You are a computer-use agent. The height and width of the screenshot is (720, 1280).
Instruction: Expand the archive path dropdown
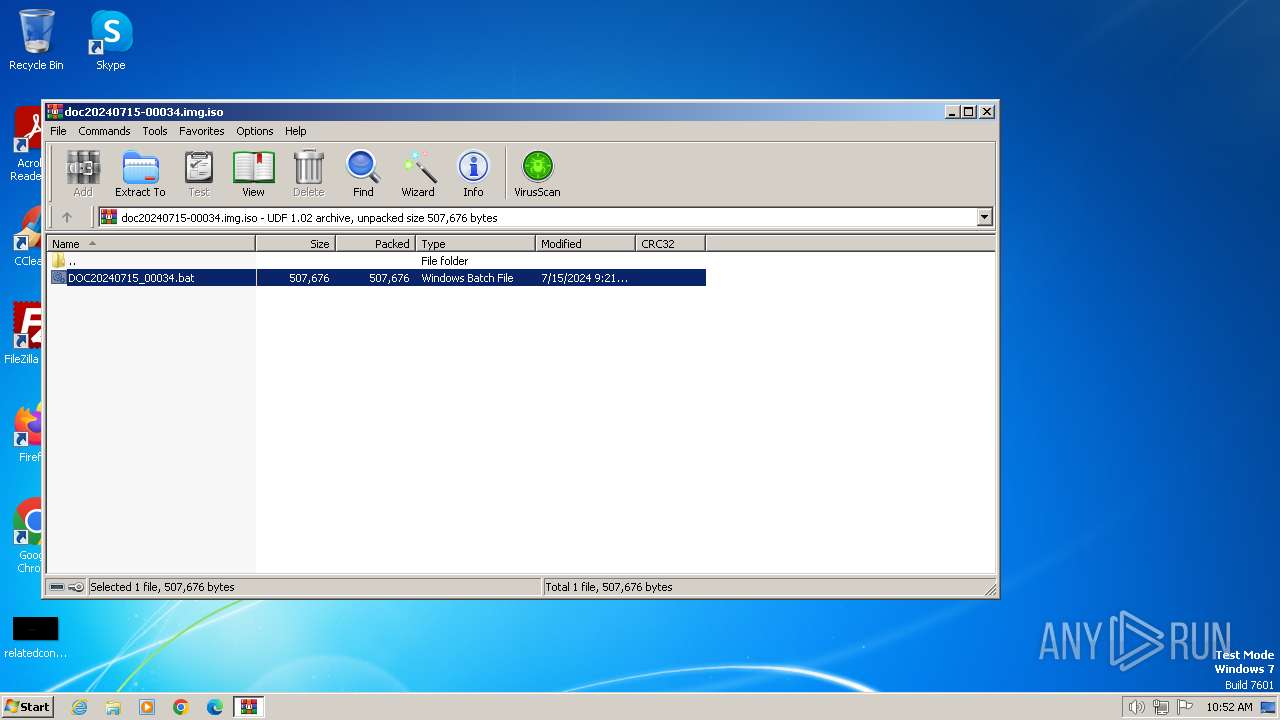(984, 217)
